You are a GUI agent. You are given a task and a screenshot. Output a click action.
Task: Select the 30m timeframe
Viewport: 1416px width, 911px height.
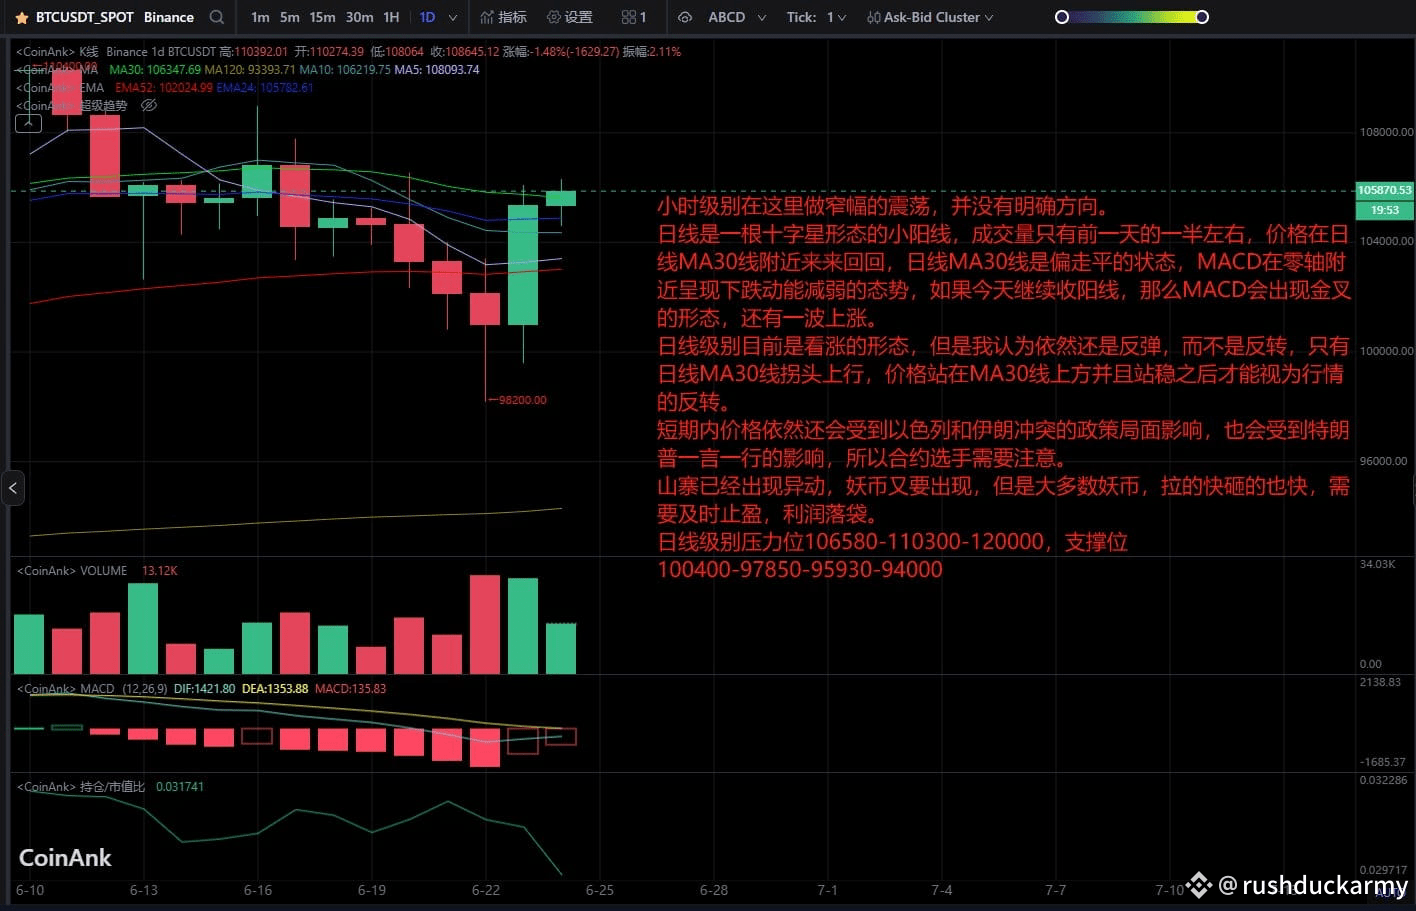359,17
